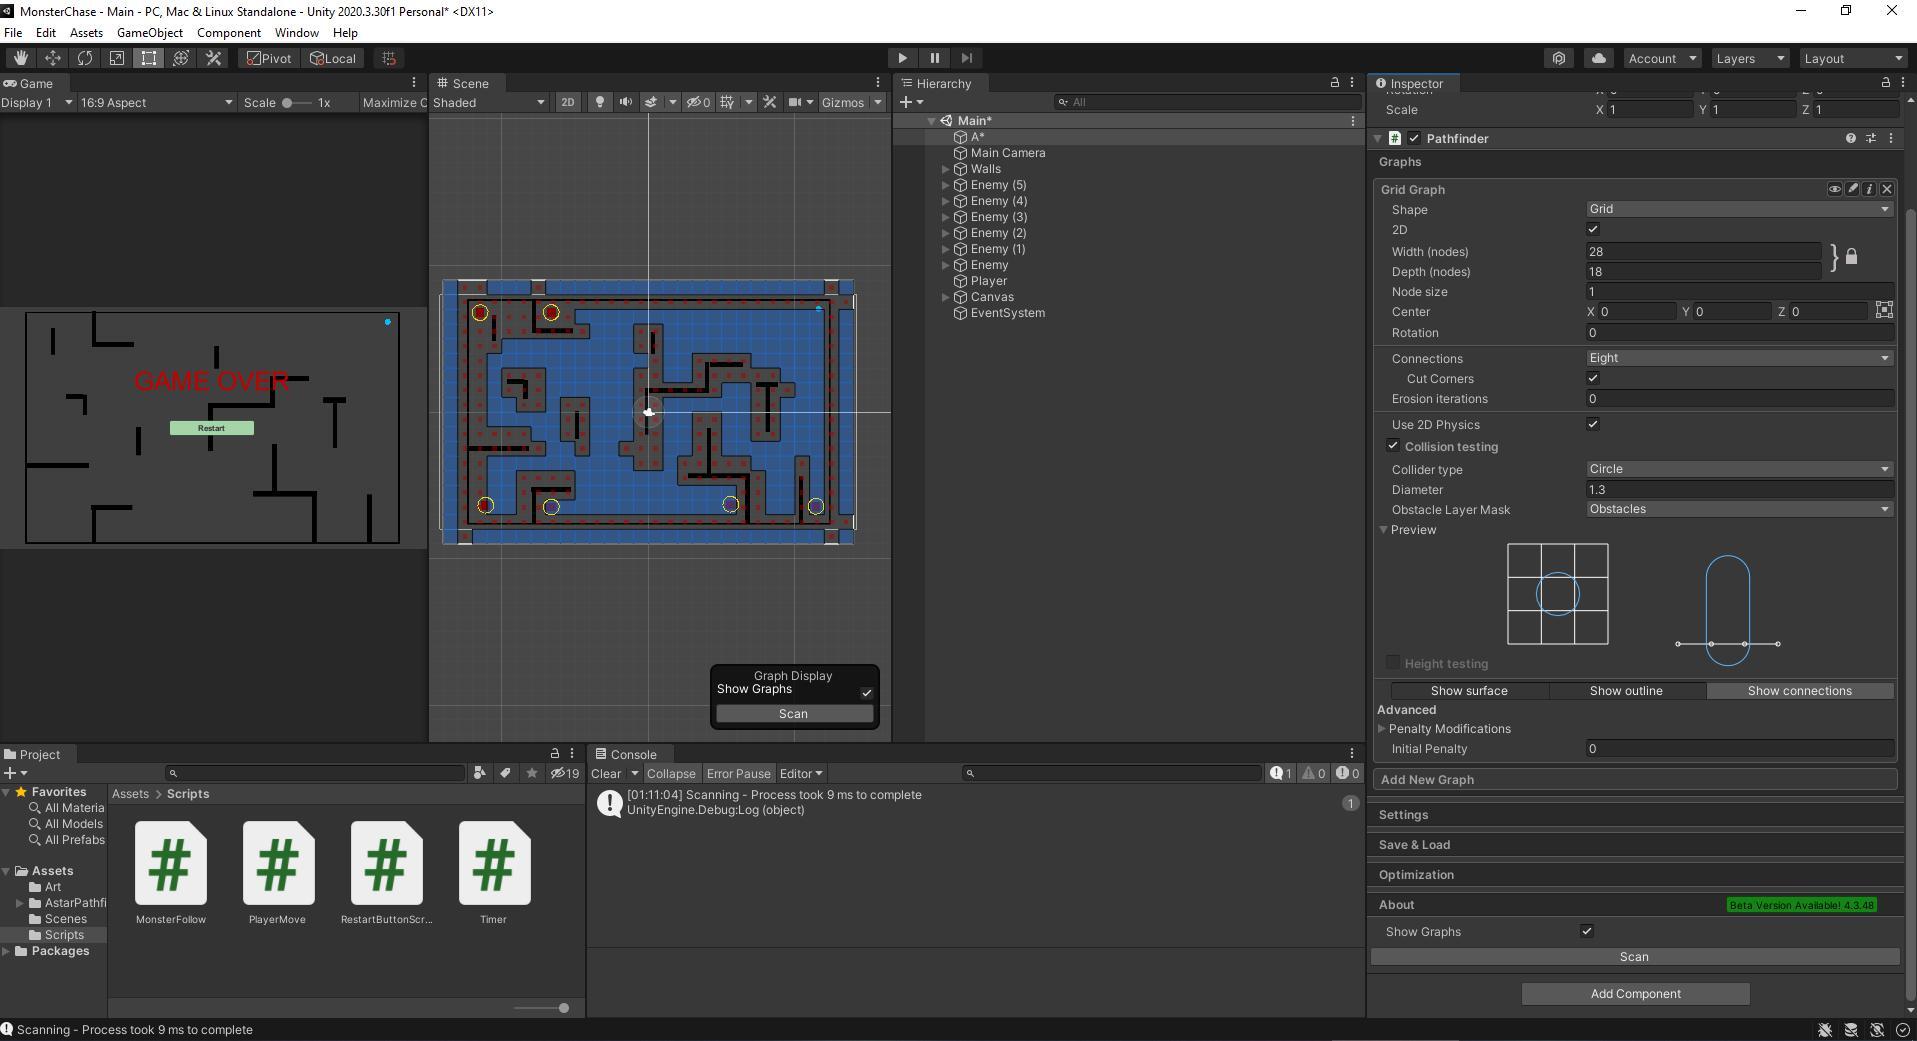Open the Connections dropdown
The image size is (1917, 1041).
[x=1738, y=358]
